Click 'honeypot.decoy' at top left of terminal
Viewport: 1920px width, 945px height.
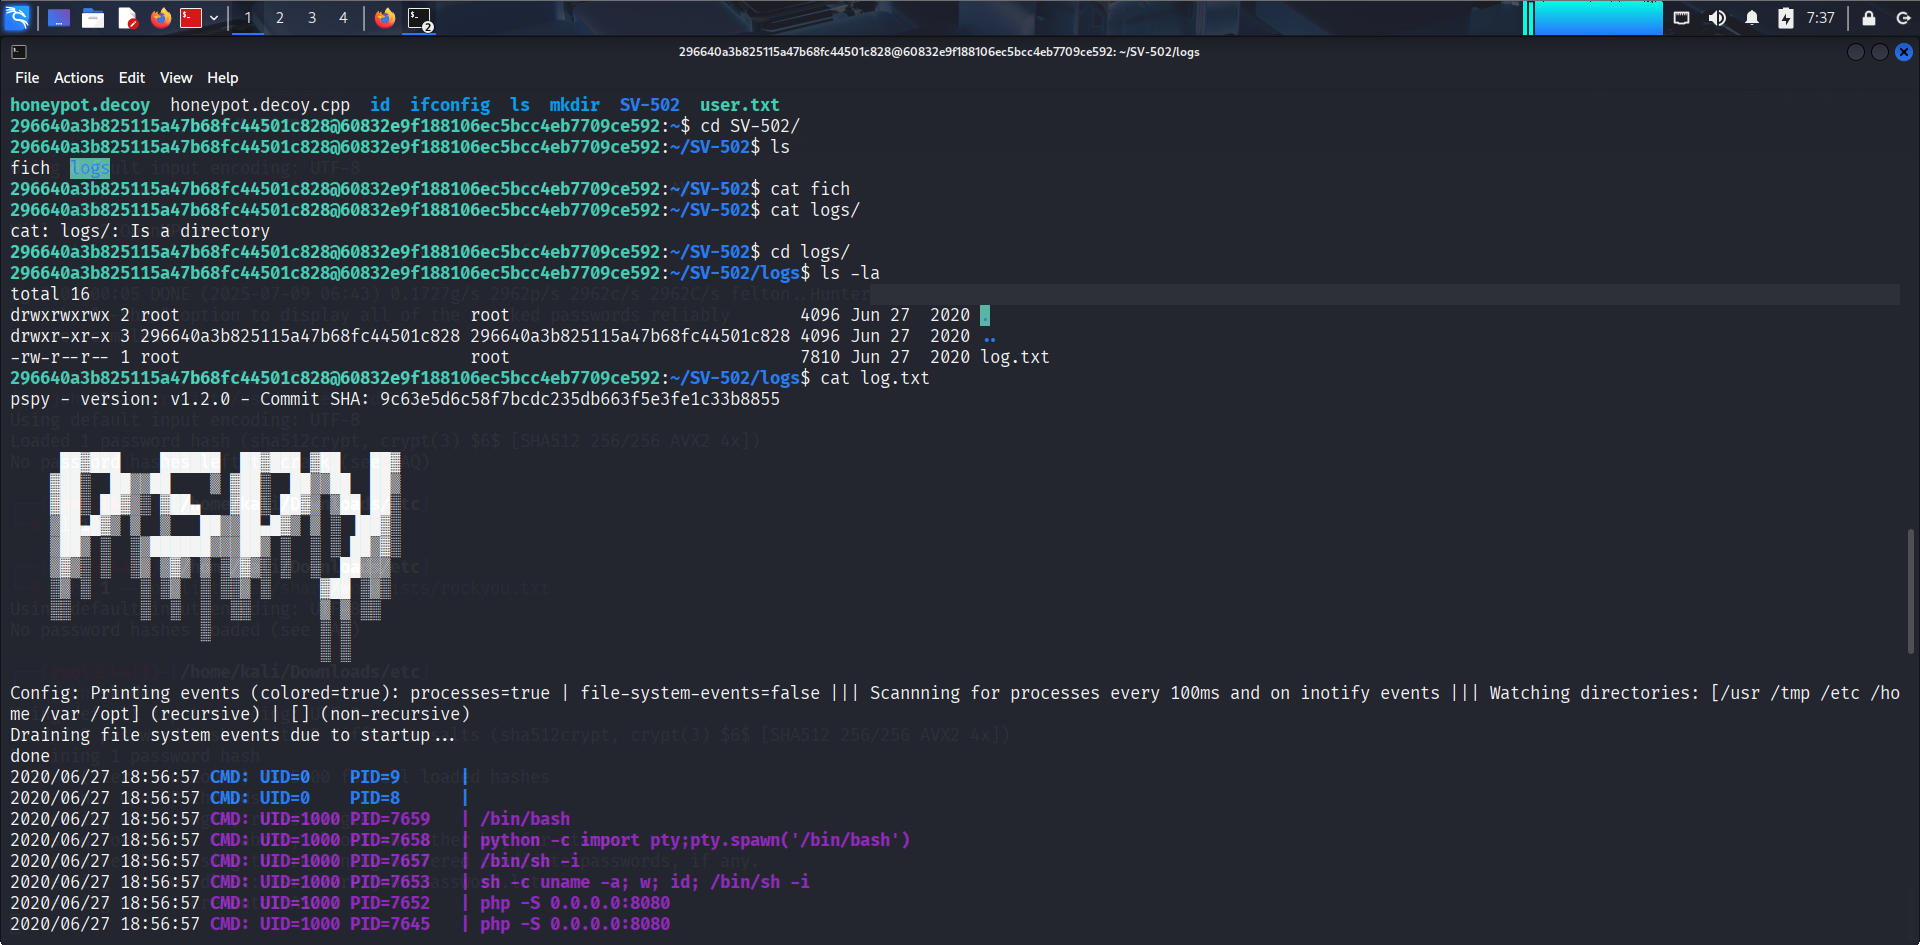tap(80, 105)
